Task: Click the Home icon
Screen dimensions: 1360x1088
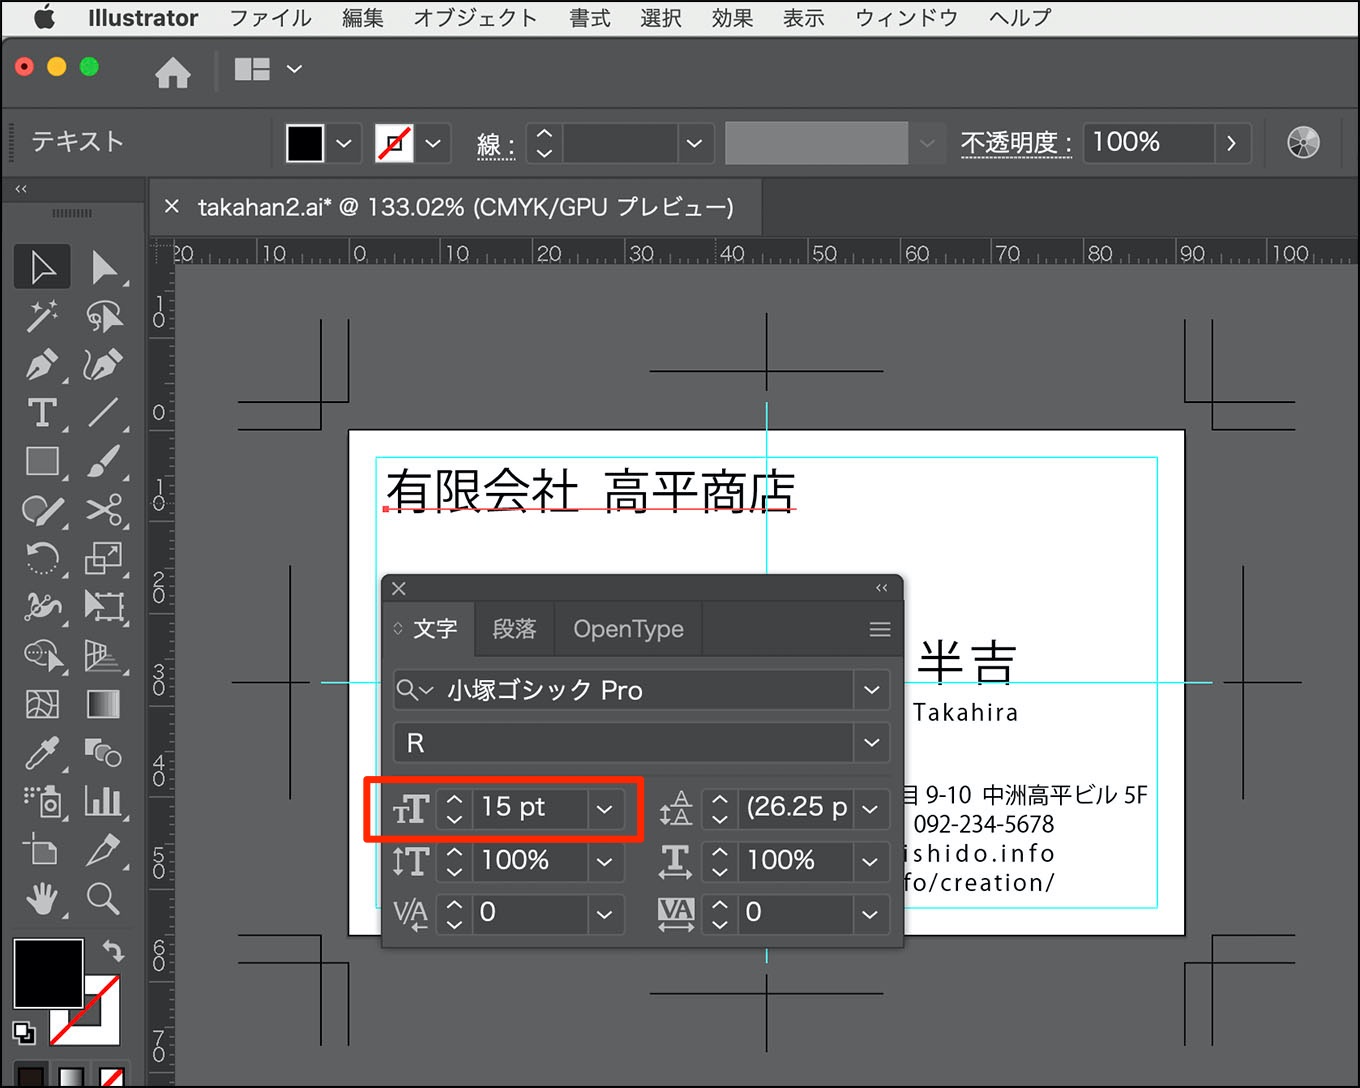Action: (173, 72)
